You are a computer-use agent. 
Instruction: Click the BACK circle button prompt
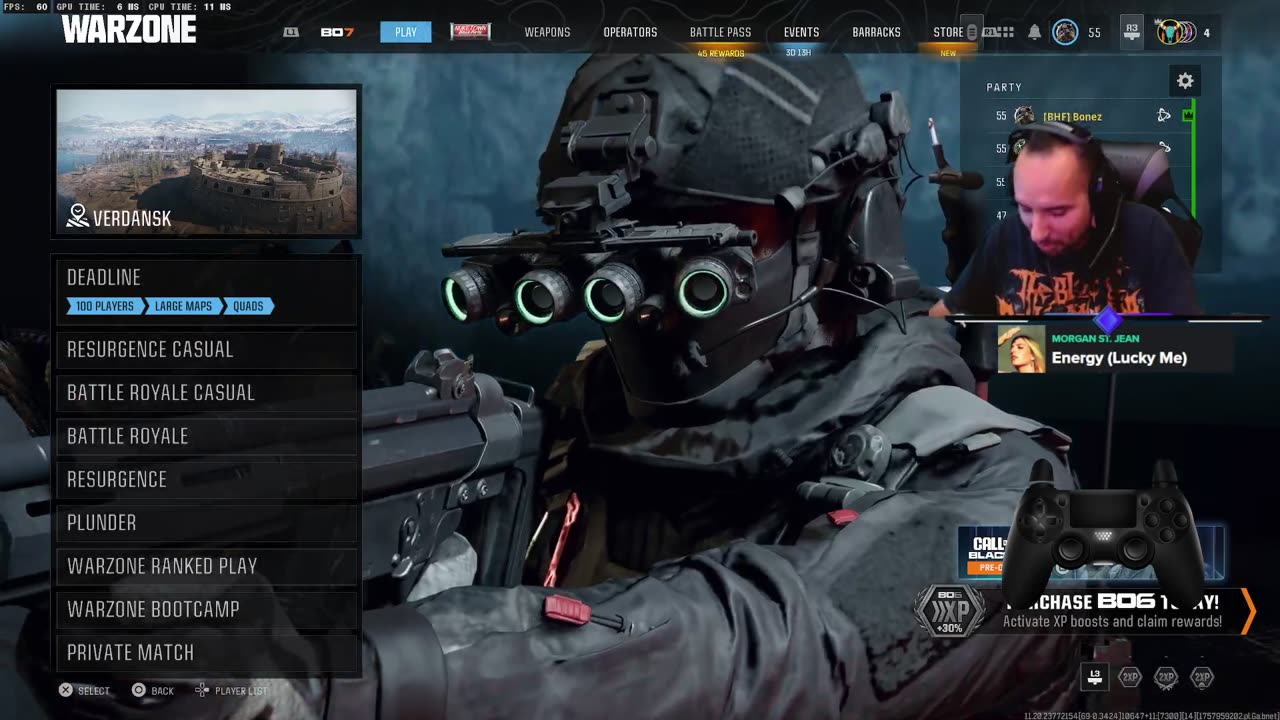pyautogui.click(x=153, y=690)
